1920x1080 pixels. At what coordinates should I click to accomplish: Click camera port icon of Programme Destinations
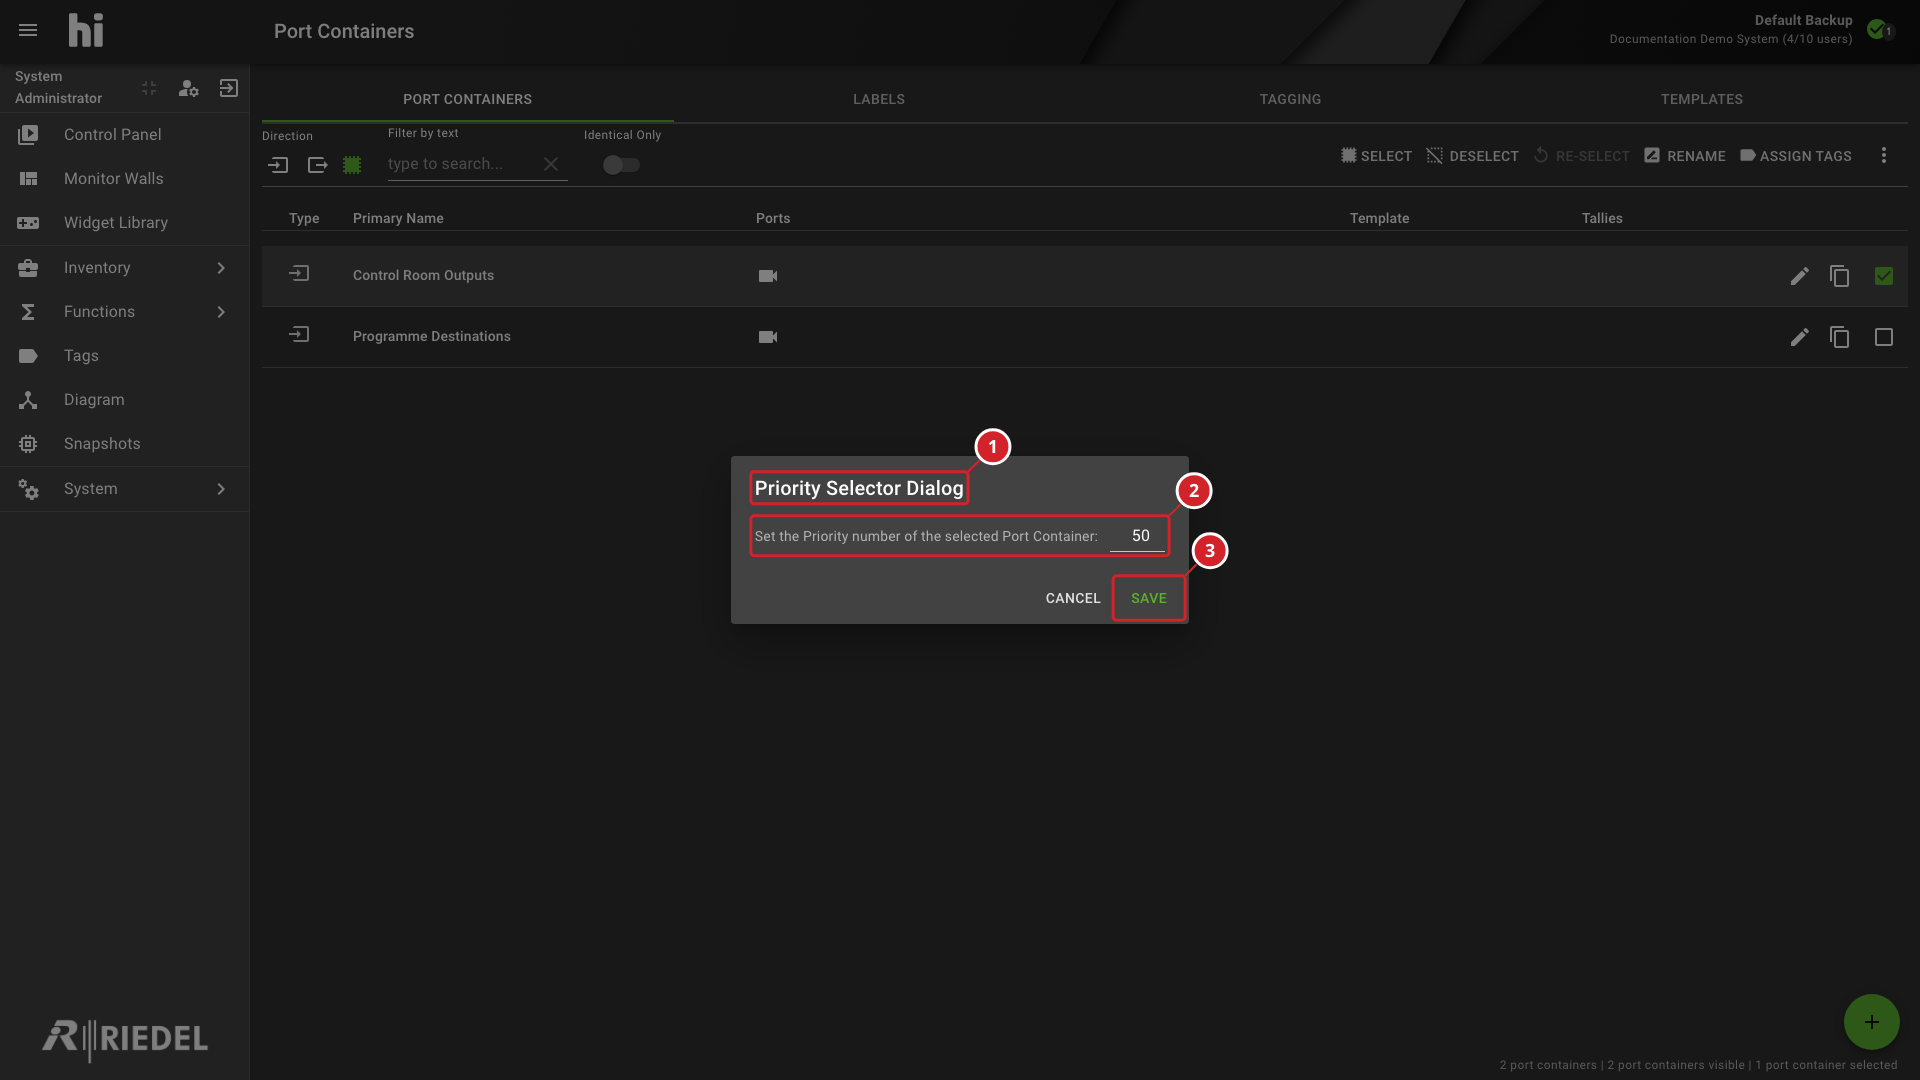click(x=768, y=337)
